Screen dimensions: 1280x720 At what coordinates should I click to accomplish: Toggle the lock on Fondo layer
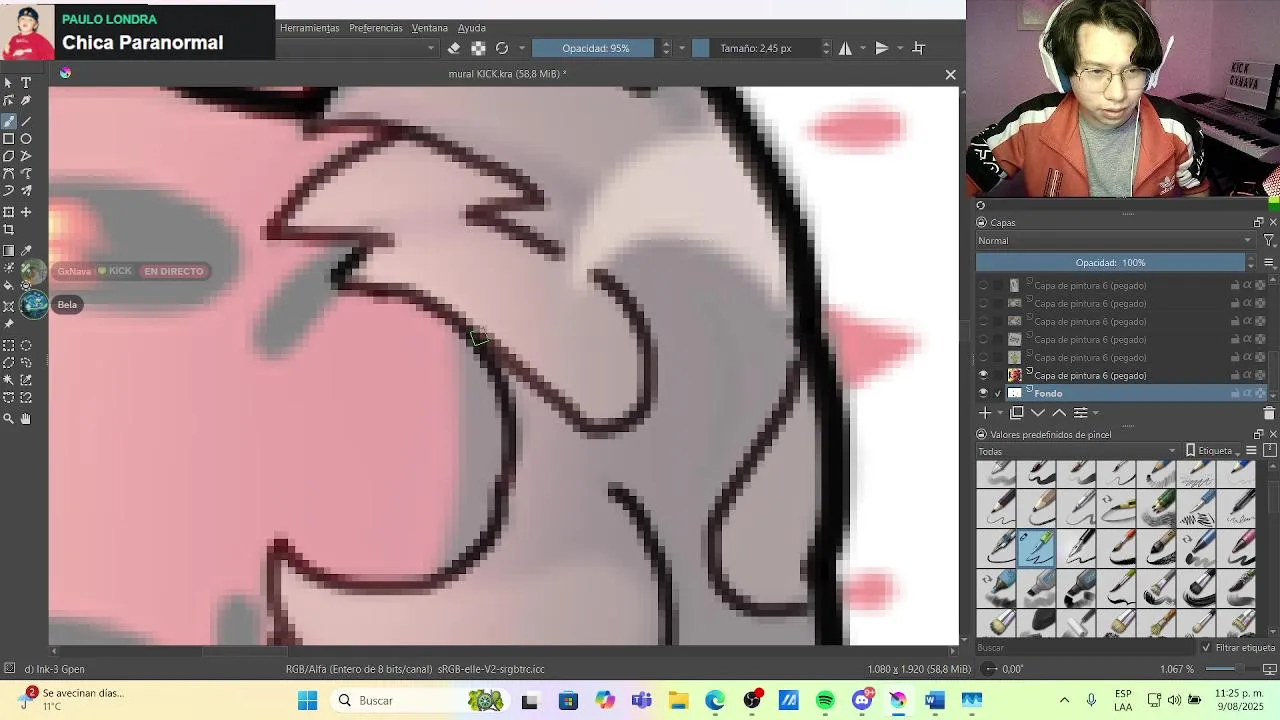click(1235, 393)
